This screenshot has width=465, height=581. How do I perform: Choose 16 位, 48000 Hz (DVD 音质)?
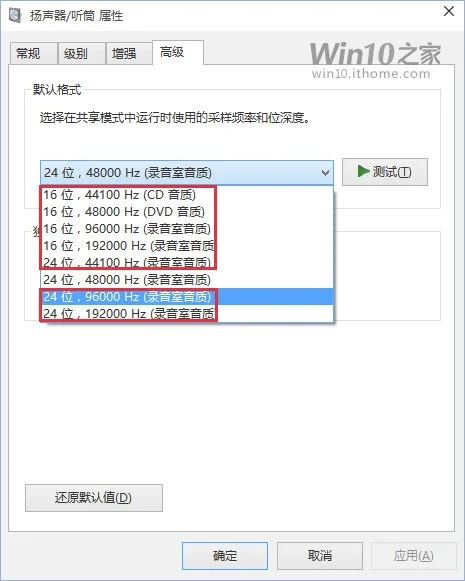coord(187,212)
